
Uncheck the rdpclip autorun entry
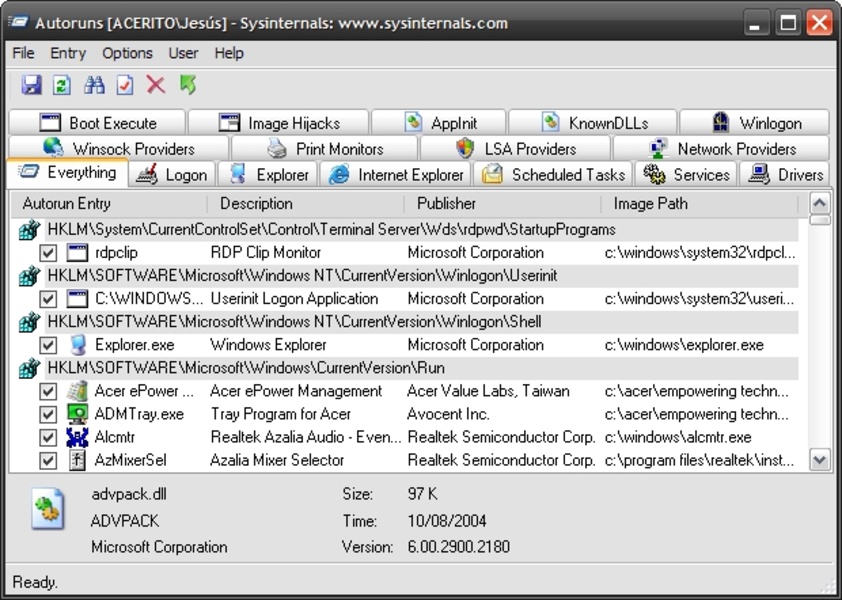48,253
